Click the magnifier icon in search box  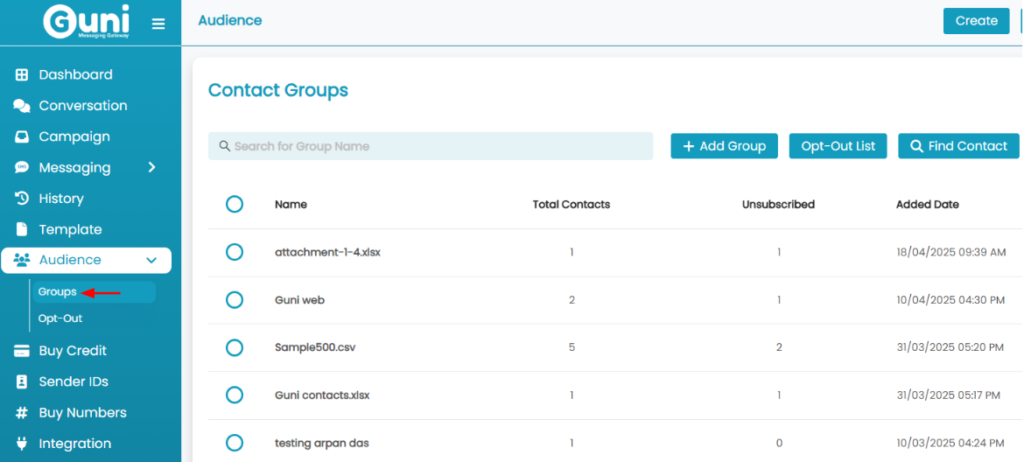225,146
